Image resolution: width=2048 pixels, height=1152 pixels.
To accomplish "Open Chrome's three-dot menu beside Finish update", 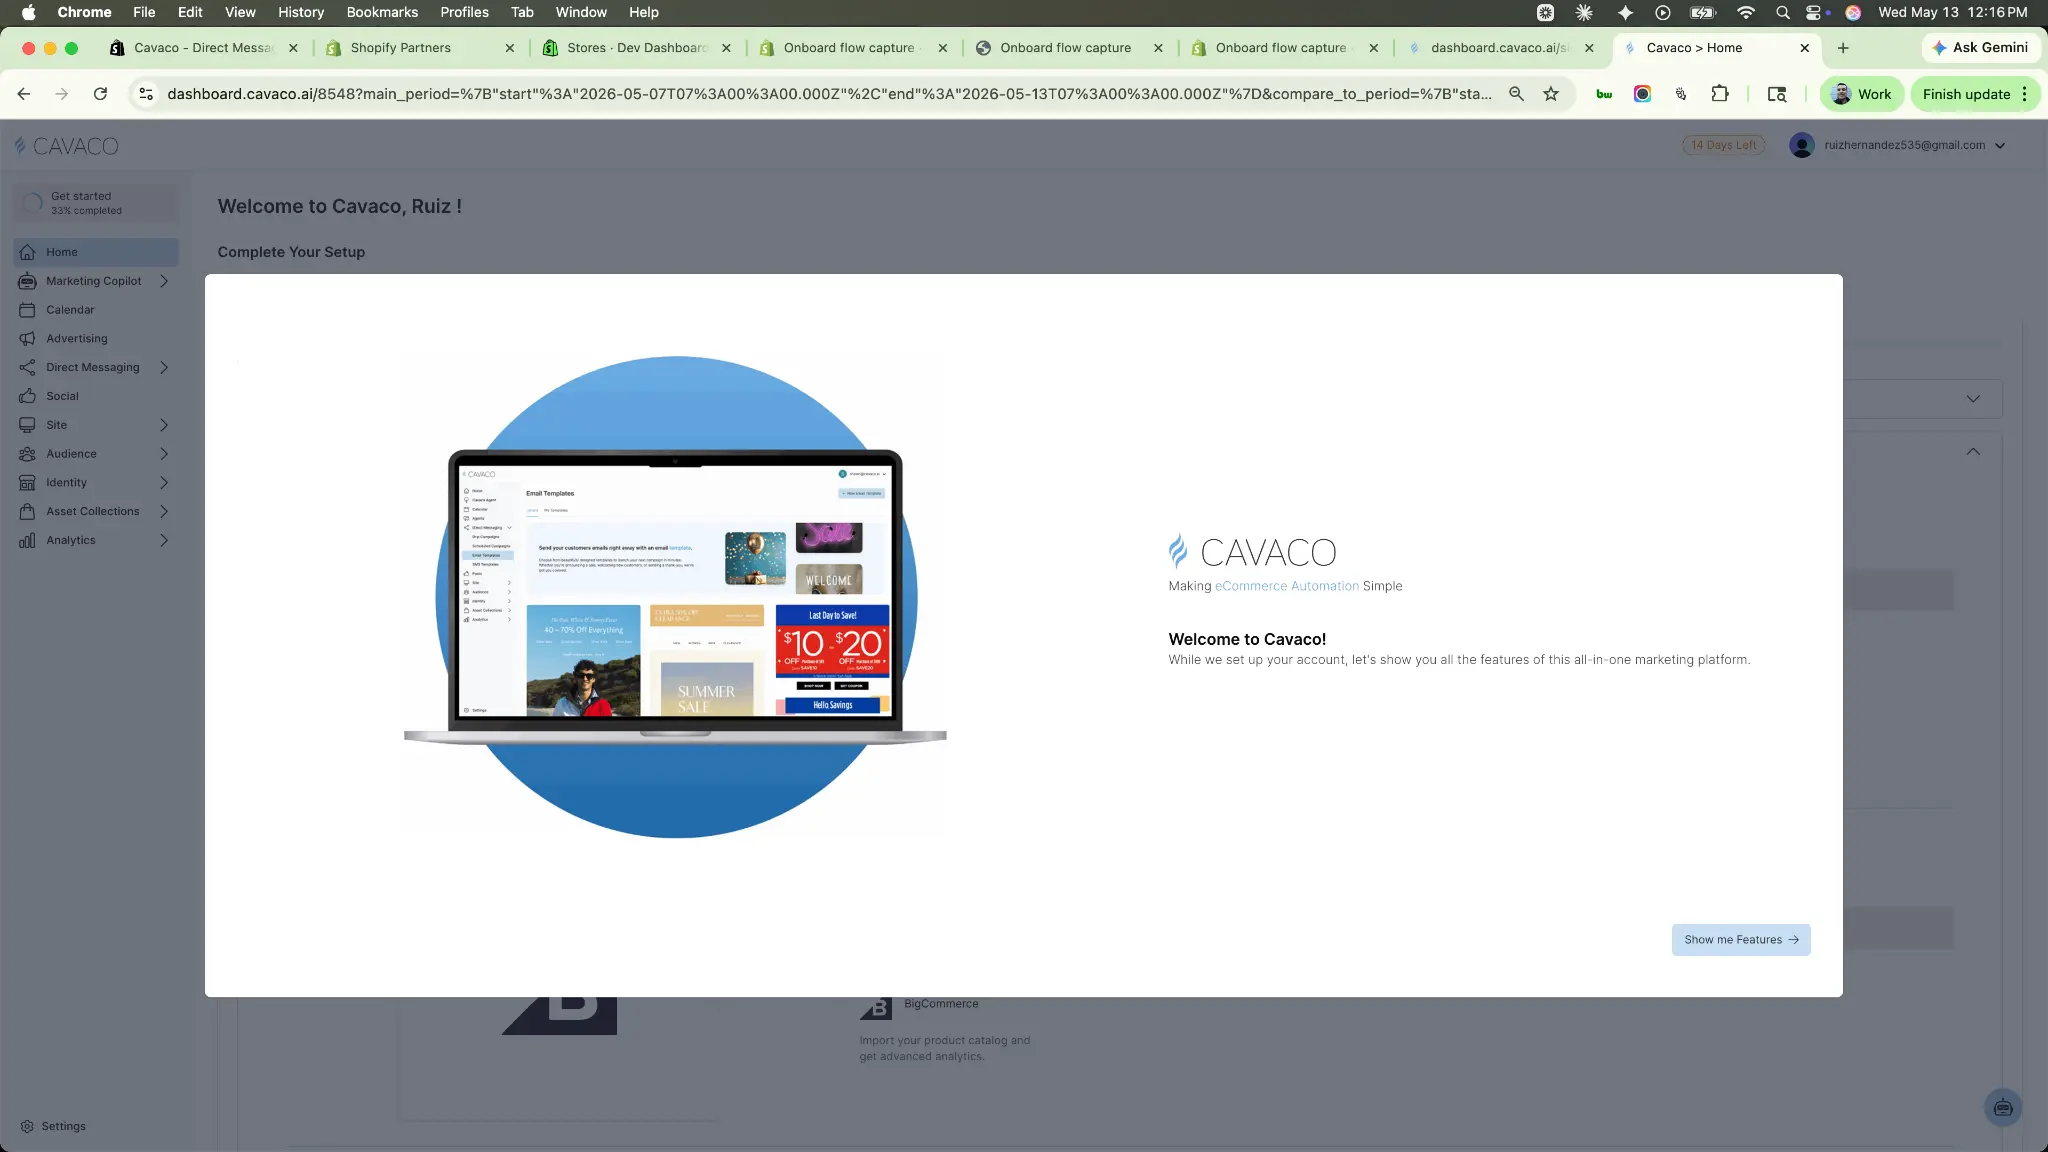I will [x=2025, y=94].
